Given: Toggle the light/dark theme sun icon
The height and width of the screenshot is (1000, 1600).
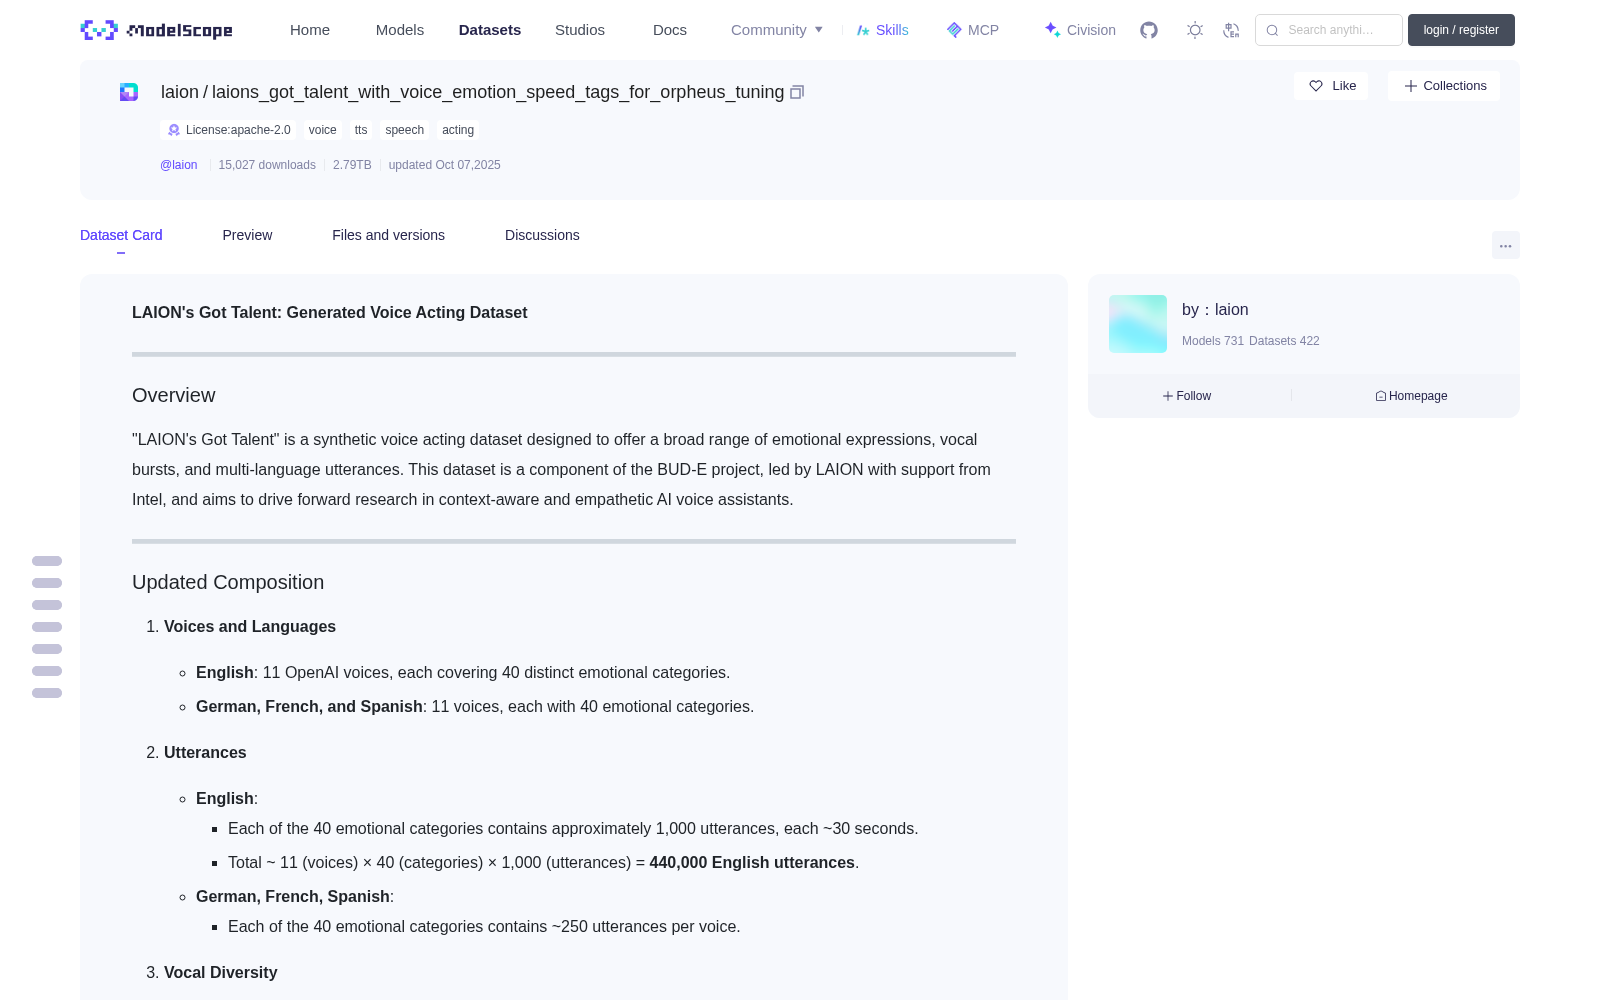Looking at the screenshot, I should (x=1195, y=30).
